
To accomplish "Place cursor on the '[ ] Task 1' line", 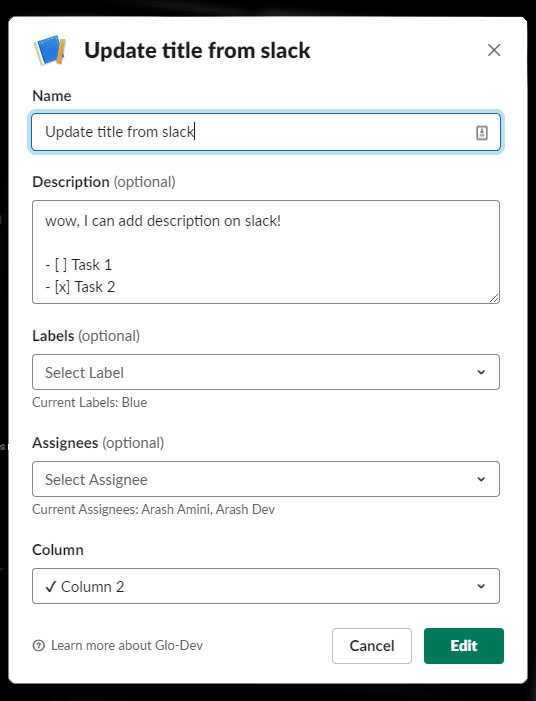I will point(79,265).
